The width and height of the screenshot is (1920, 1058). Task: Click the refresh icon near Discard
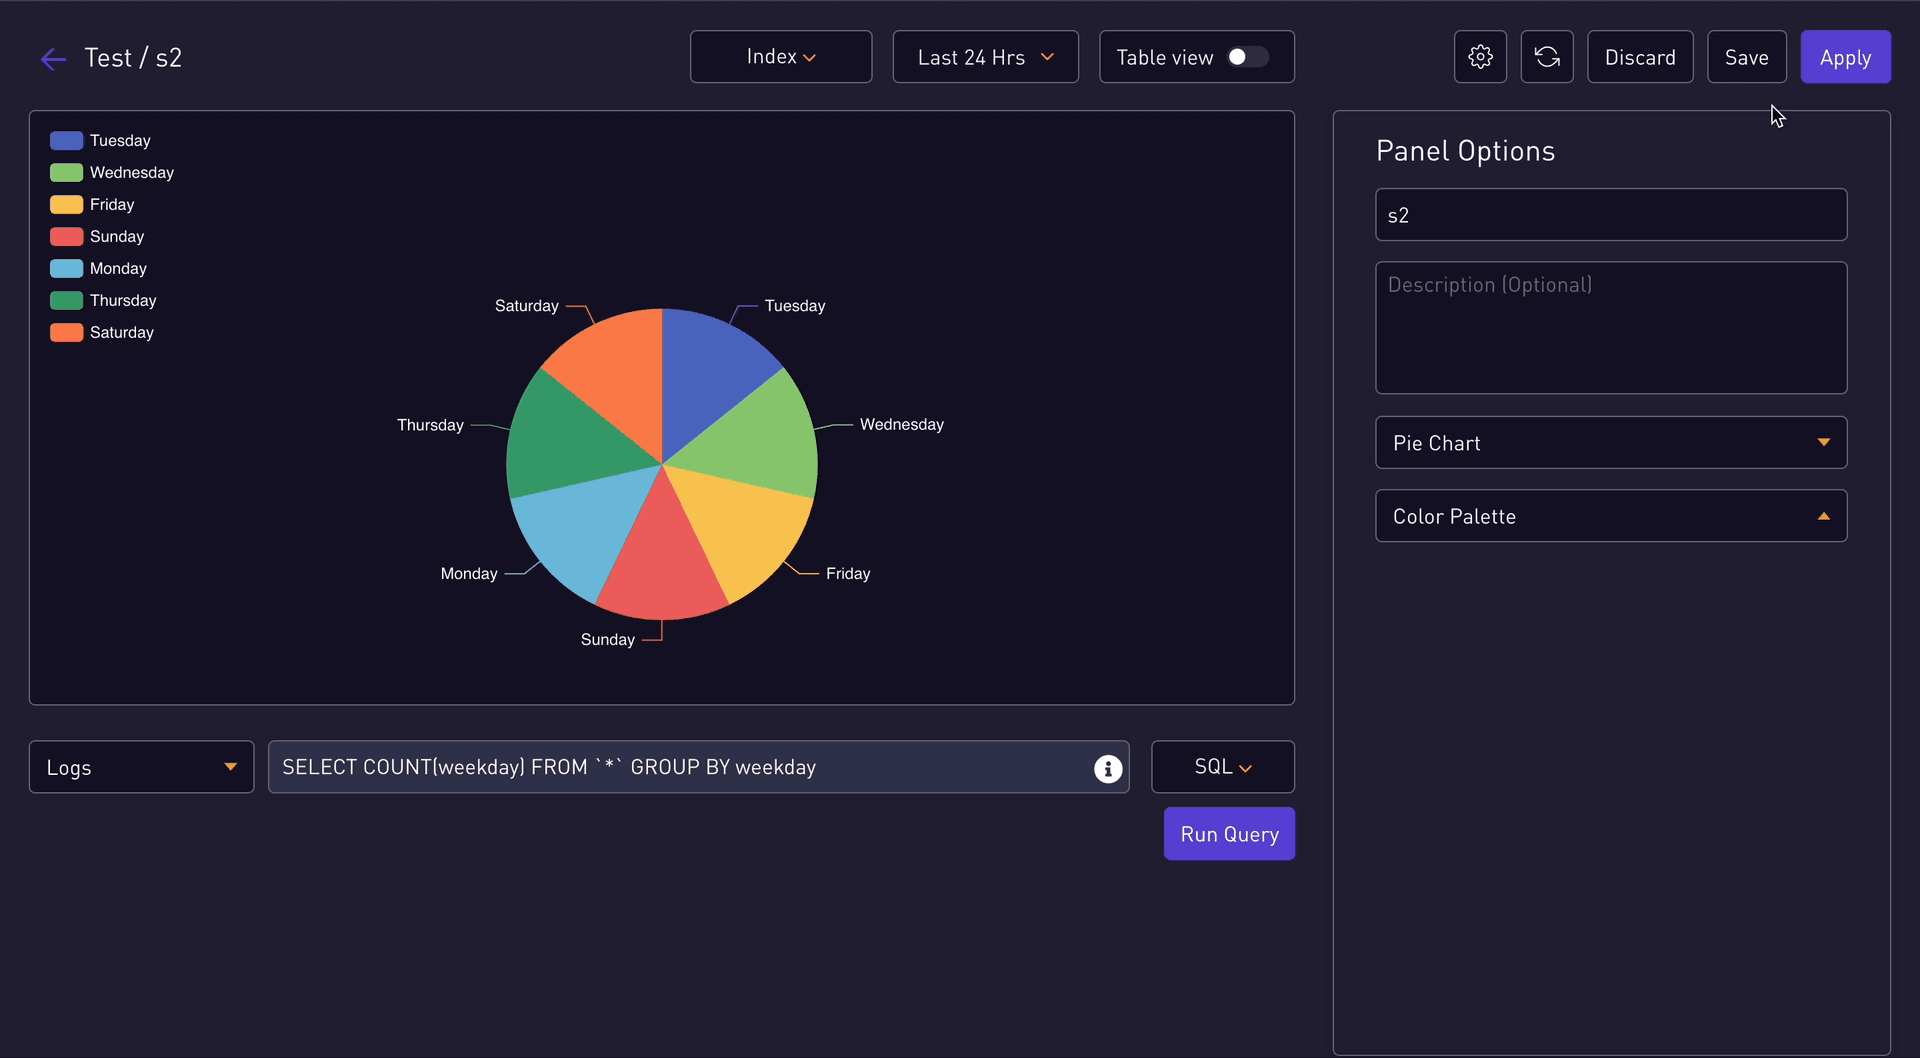click(1546, 56)
